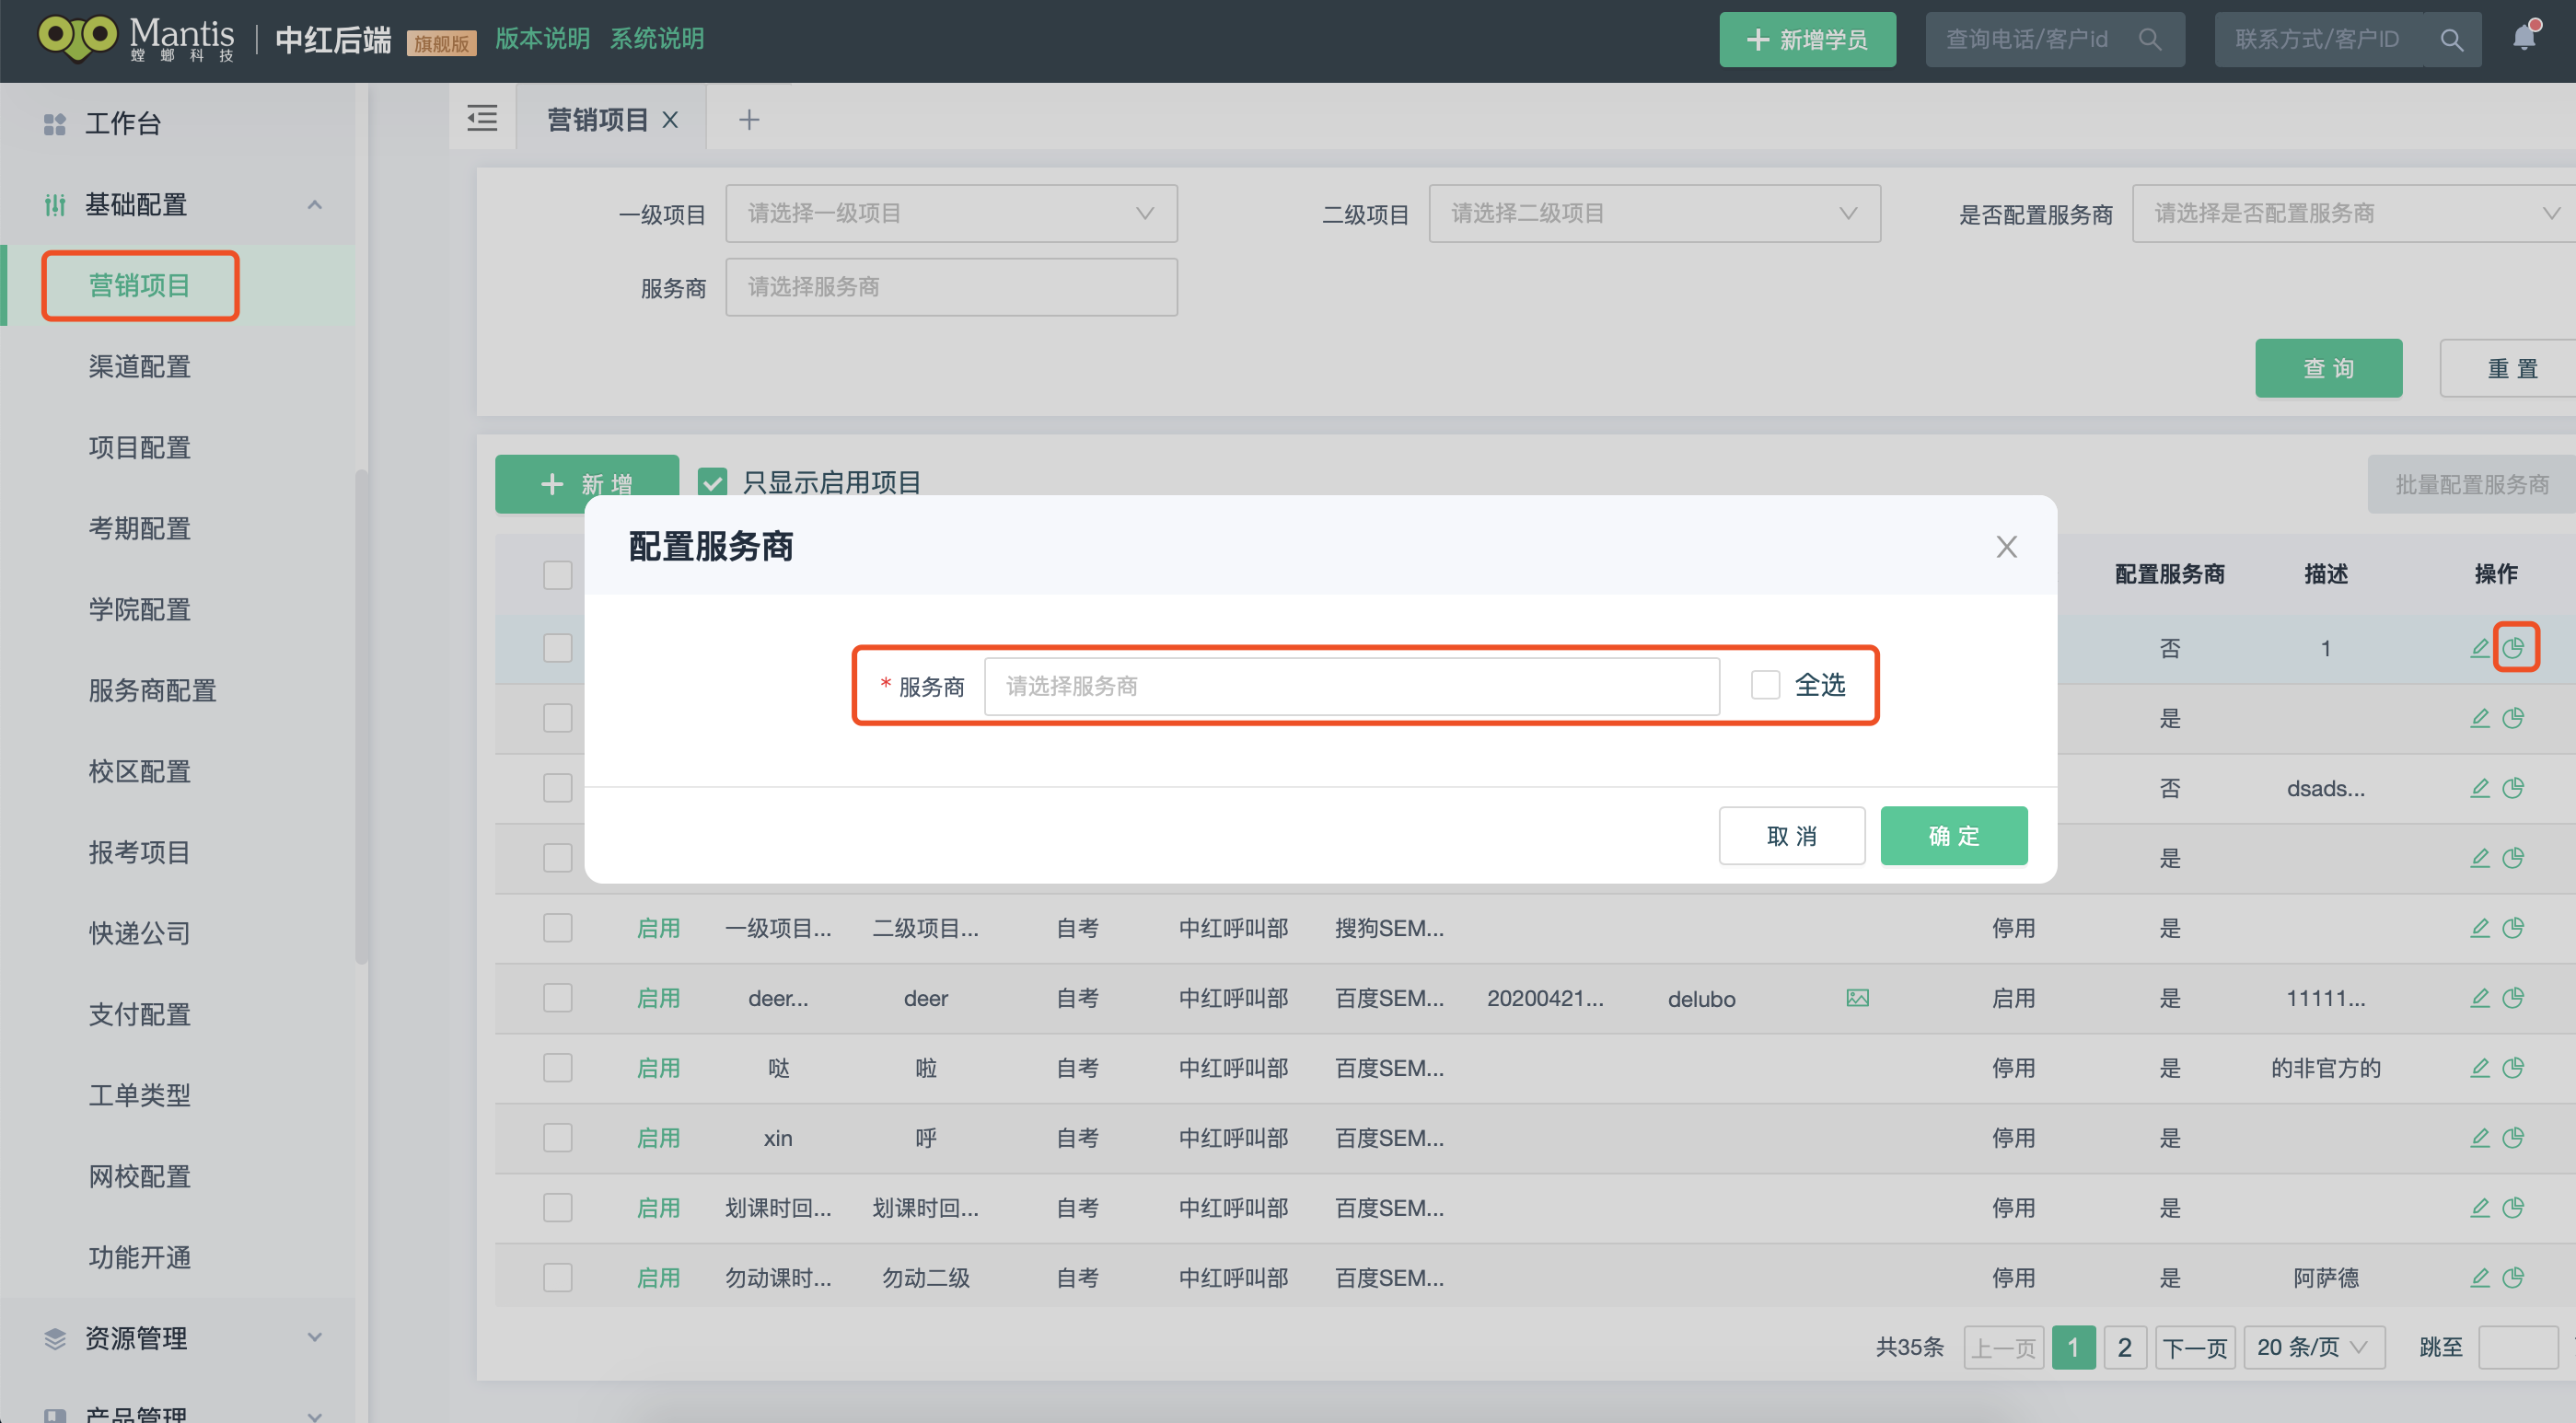
Task: Select checkbox of 哒 row
Action: pos(557,1068)
